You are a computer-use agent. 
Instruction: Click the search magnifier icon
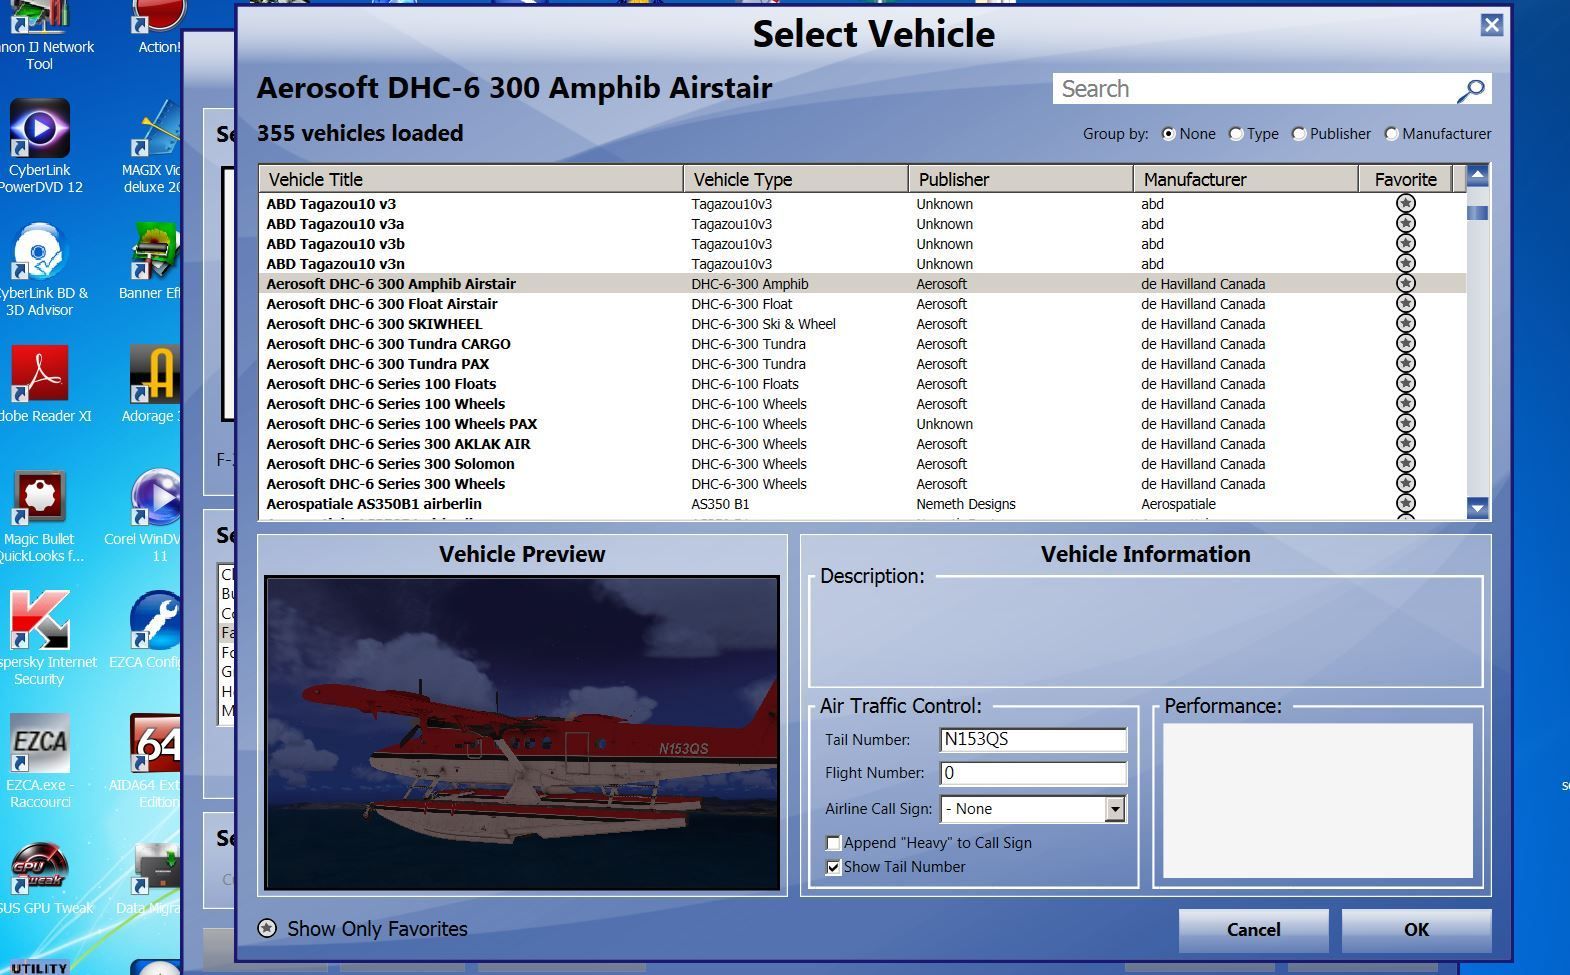[1470, 90]
